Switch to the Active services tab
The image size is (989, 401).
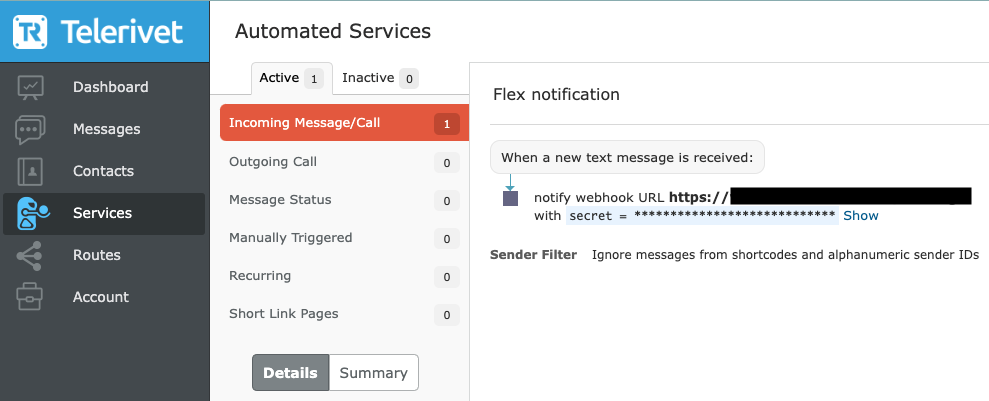[291, 78]
